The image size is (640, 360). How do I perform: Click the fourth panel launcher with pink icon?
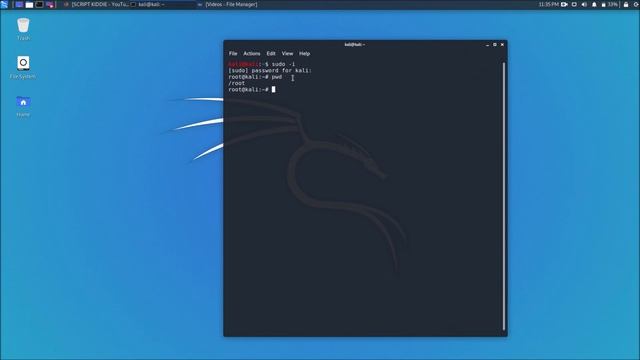click(x=50, y=4)
